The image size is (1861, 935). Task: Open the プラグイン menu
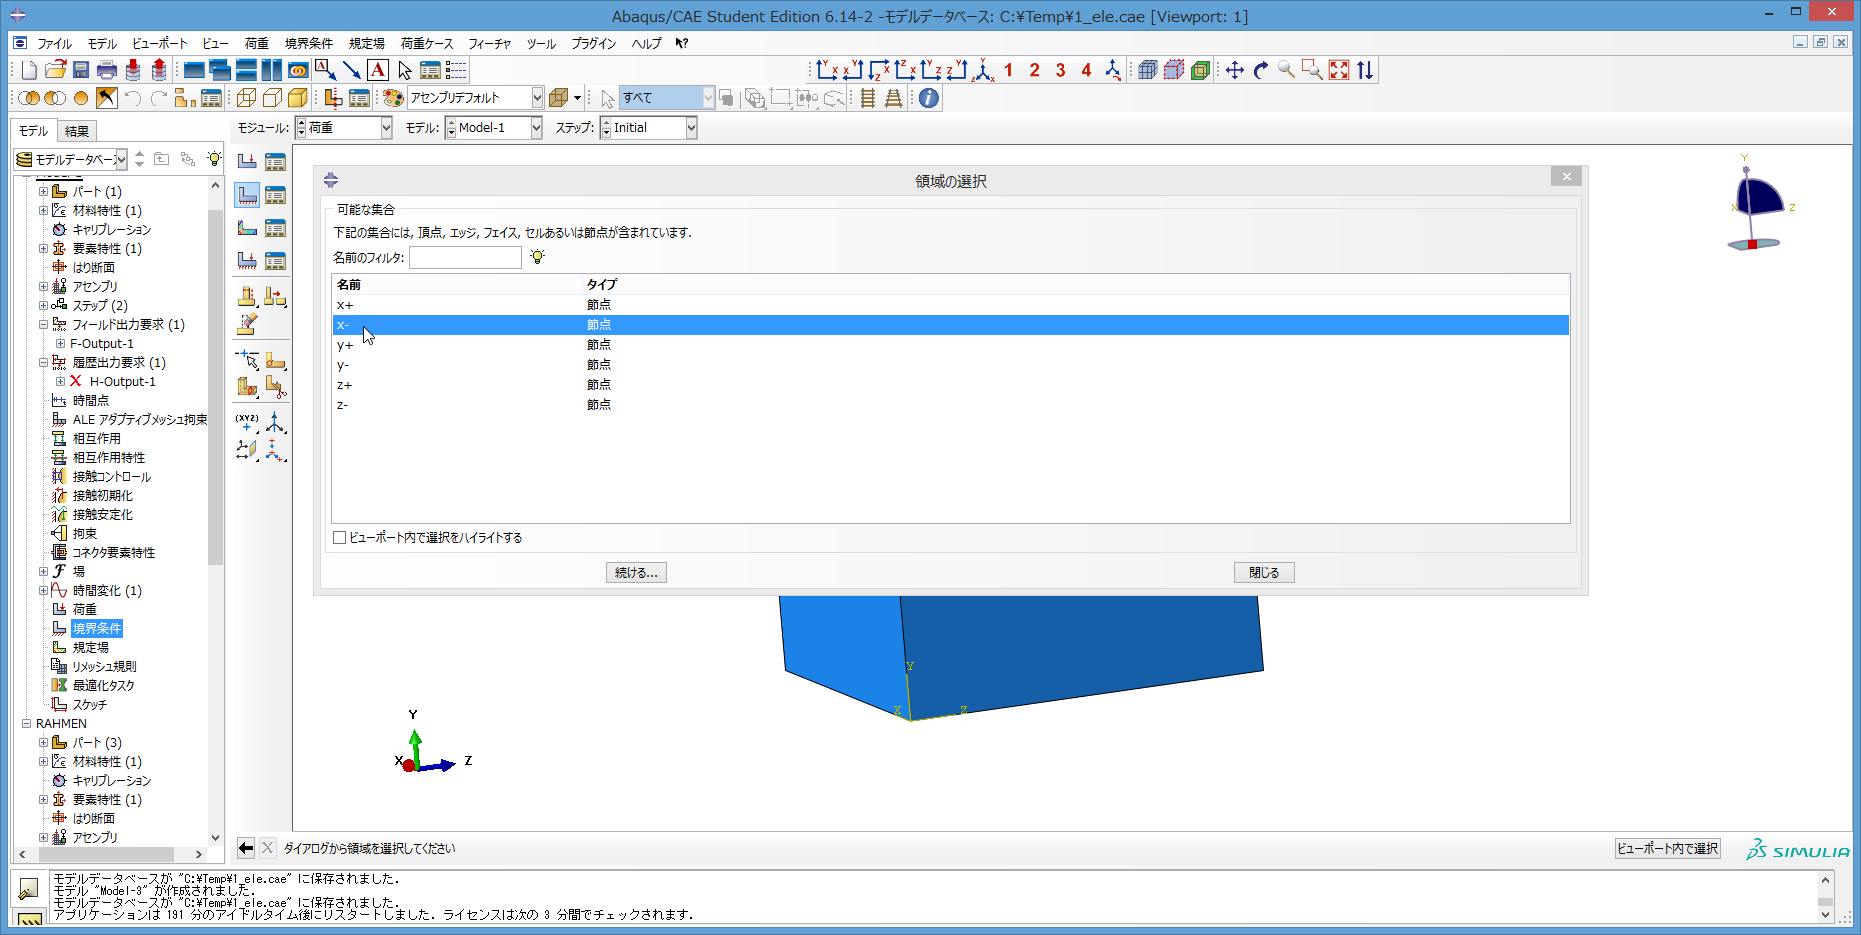coord(594,43)
